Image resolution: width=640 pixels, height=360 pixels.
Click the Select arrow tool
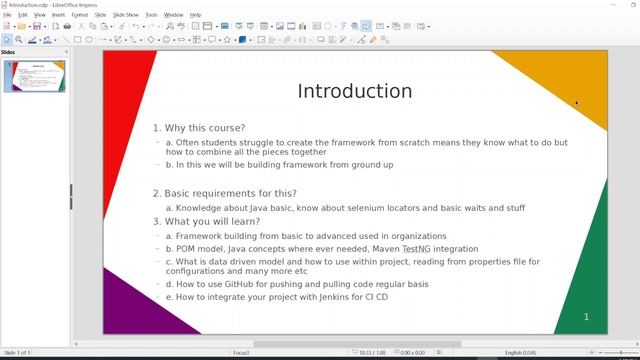pyautogui.click(x=7, y=40)
